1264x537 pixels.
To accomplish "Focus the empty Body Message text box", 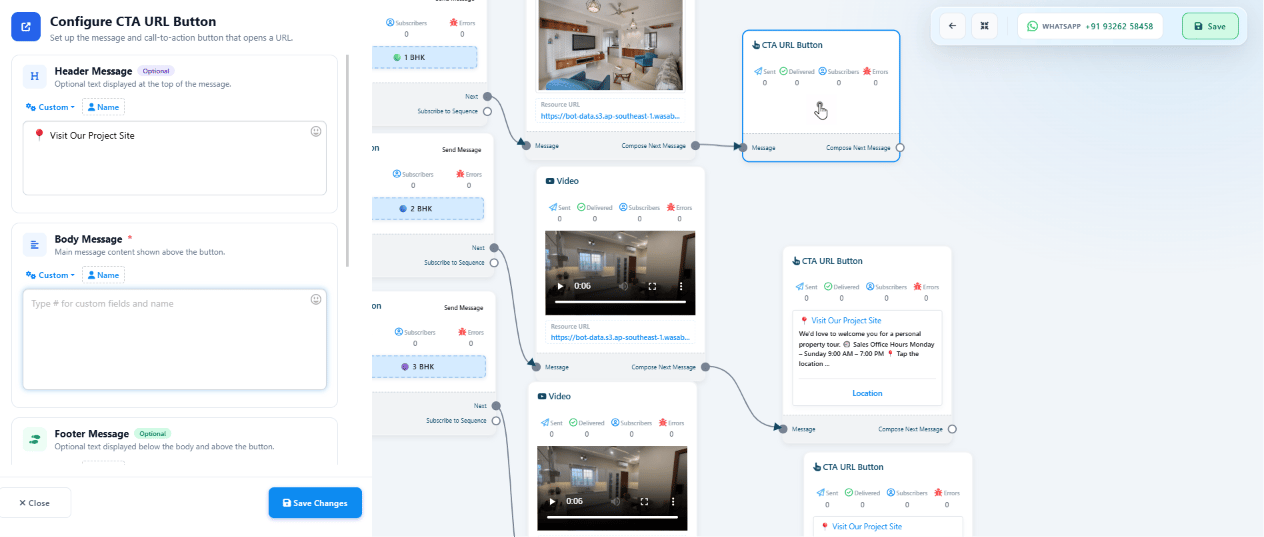I will point(175,340).
